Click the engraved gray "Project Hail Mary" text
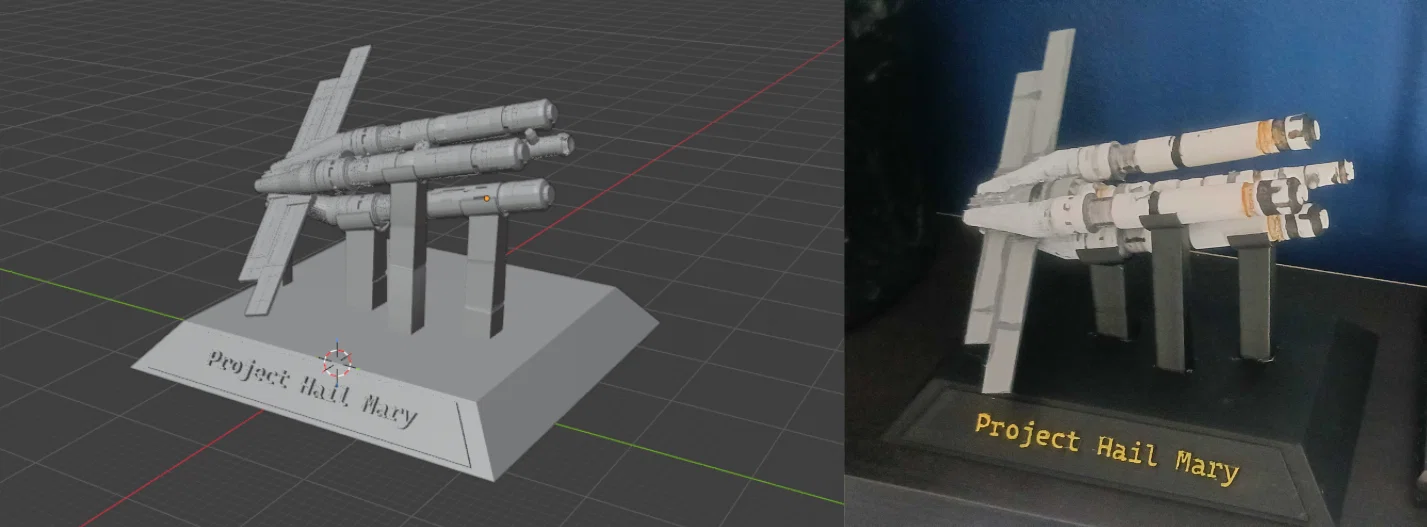 [x=311, y=388]
